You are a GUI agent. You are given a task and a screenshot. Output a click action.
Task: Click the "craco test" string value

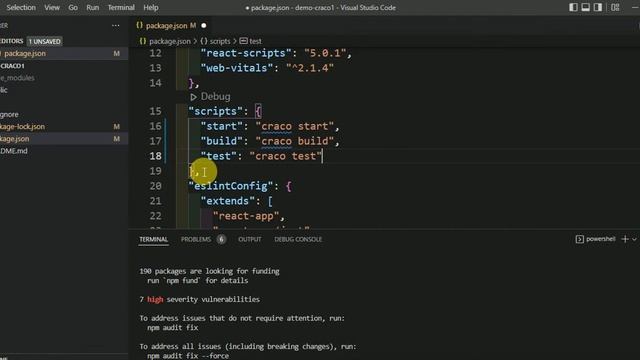tap(286, 156)
